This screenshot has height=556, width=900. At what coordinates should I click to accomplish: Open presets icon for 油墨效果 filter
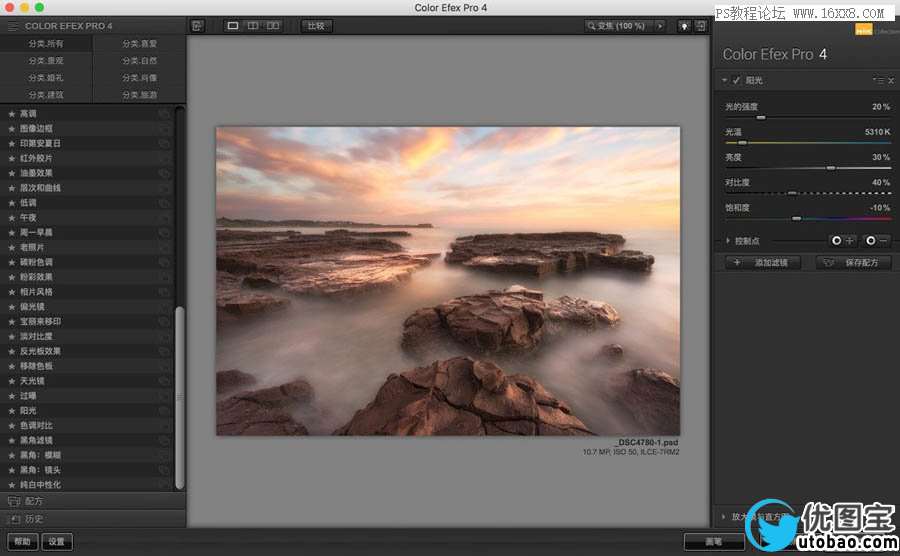(164, 173)
